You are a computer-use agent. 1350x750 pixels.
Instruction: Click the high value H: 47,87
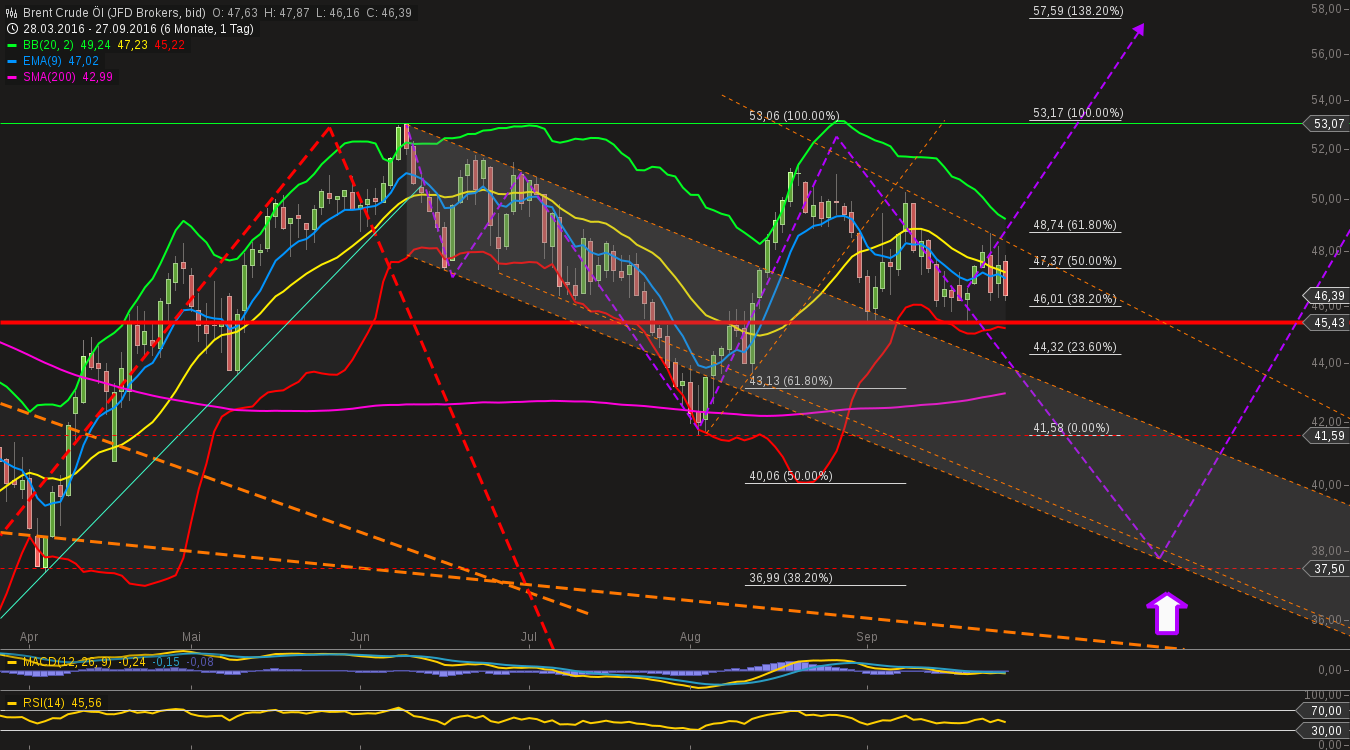pos(288,13)
